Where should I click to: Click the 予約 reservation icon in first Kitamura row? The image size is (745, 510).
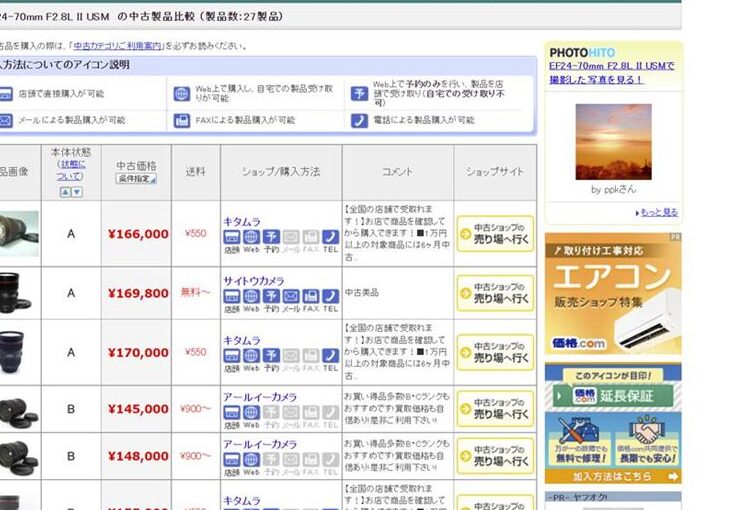(x=271, y=238)
